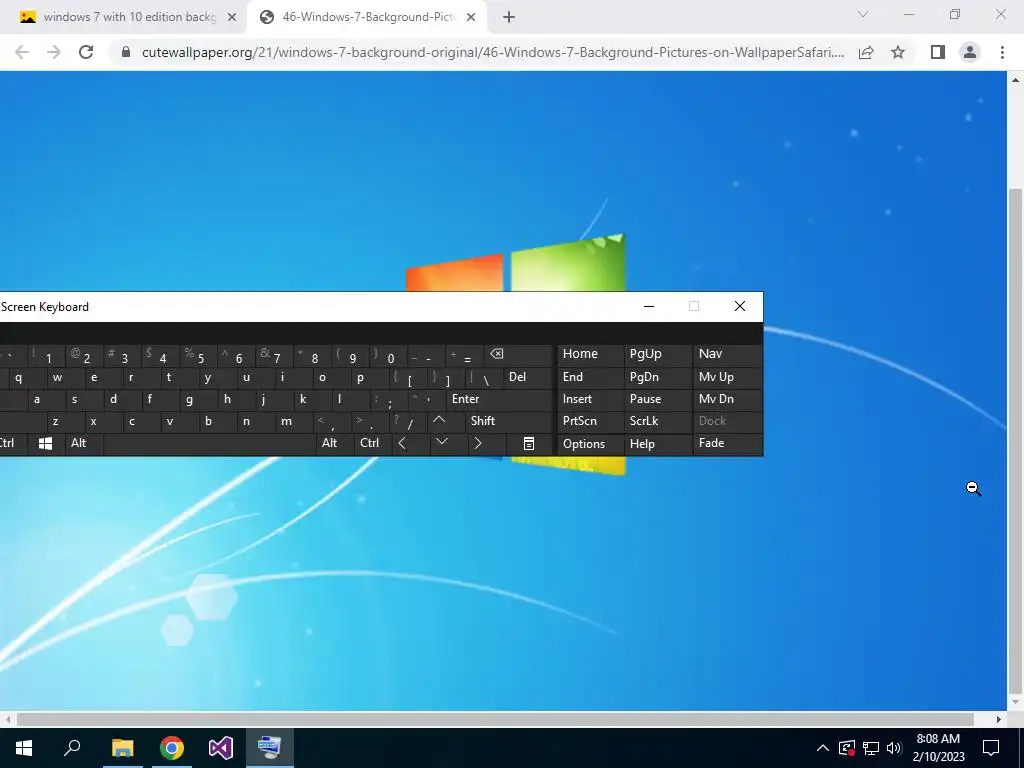
Task: Click the '5' key on keyboard
Action: tap(198, 355)
